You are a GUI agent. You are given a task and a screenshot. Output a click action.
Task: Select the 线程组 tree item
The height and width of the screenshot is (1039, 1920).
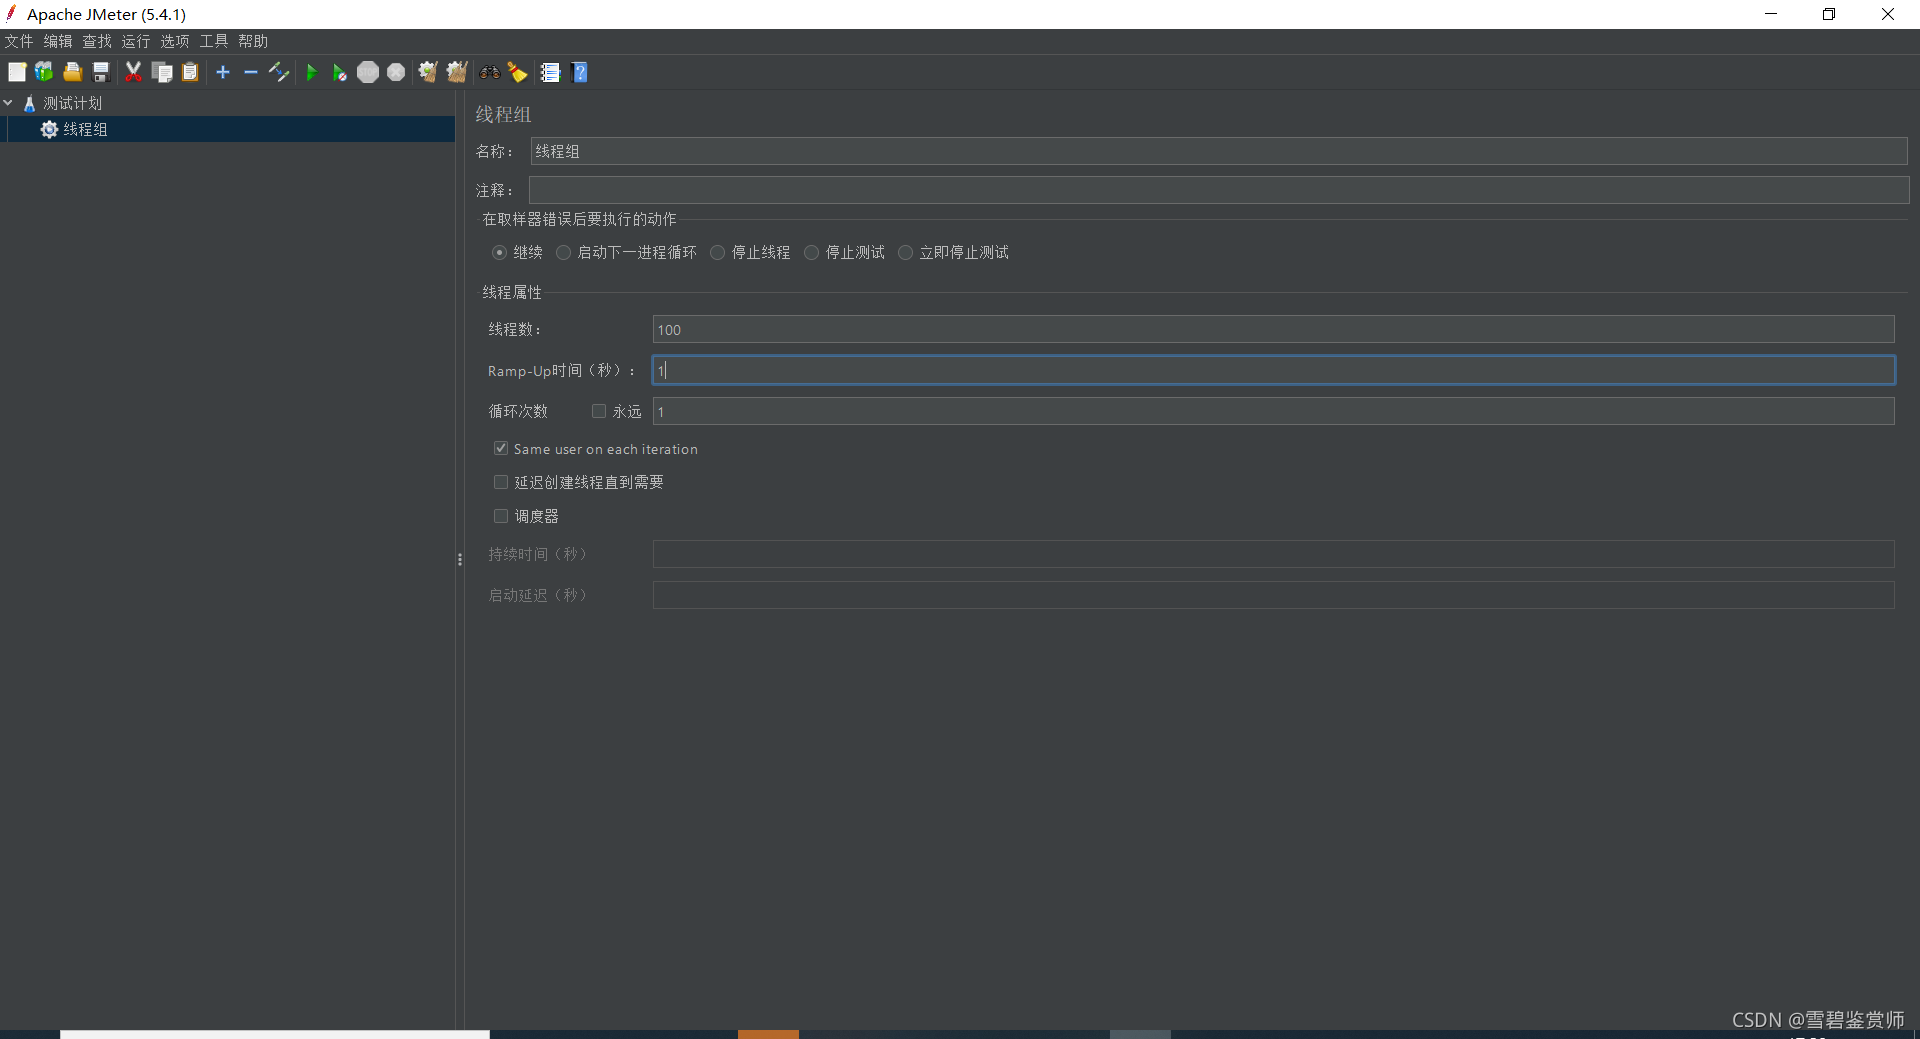[86, 129]
